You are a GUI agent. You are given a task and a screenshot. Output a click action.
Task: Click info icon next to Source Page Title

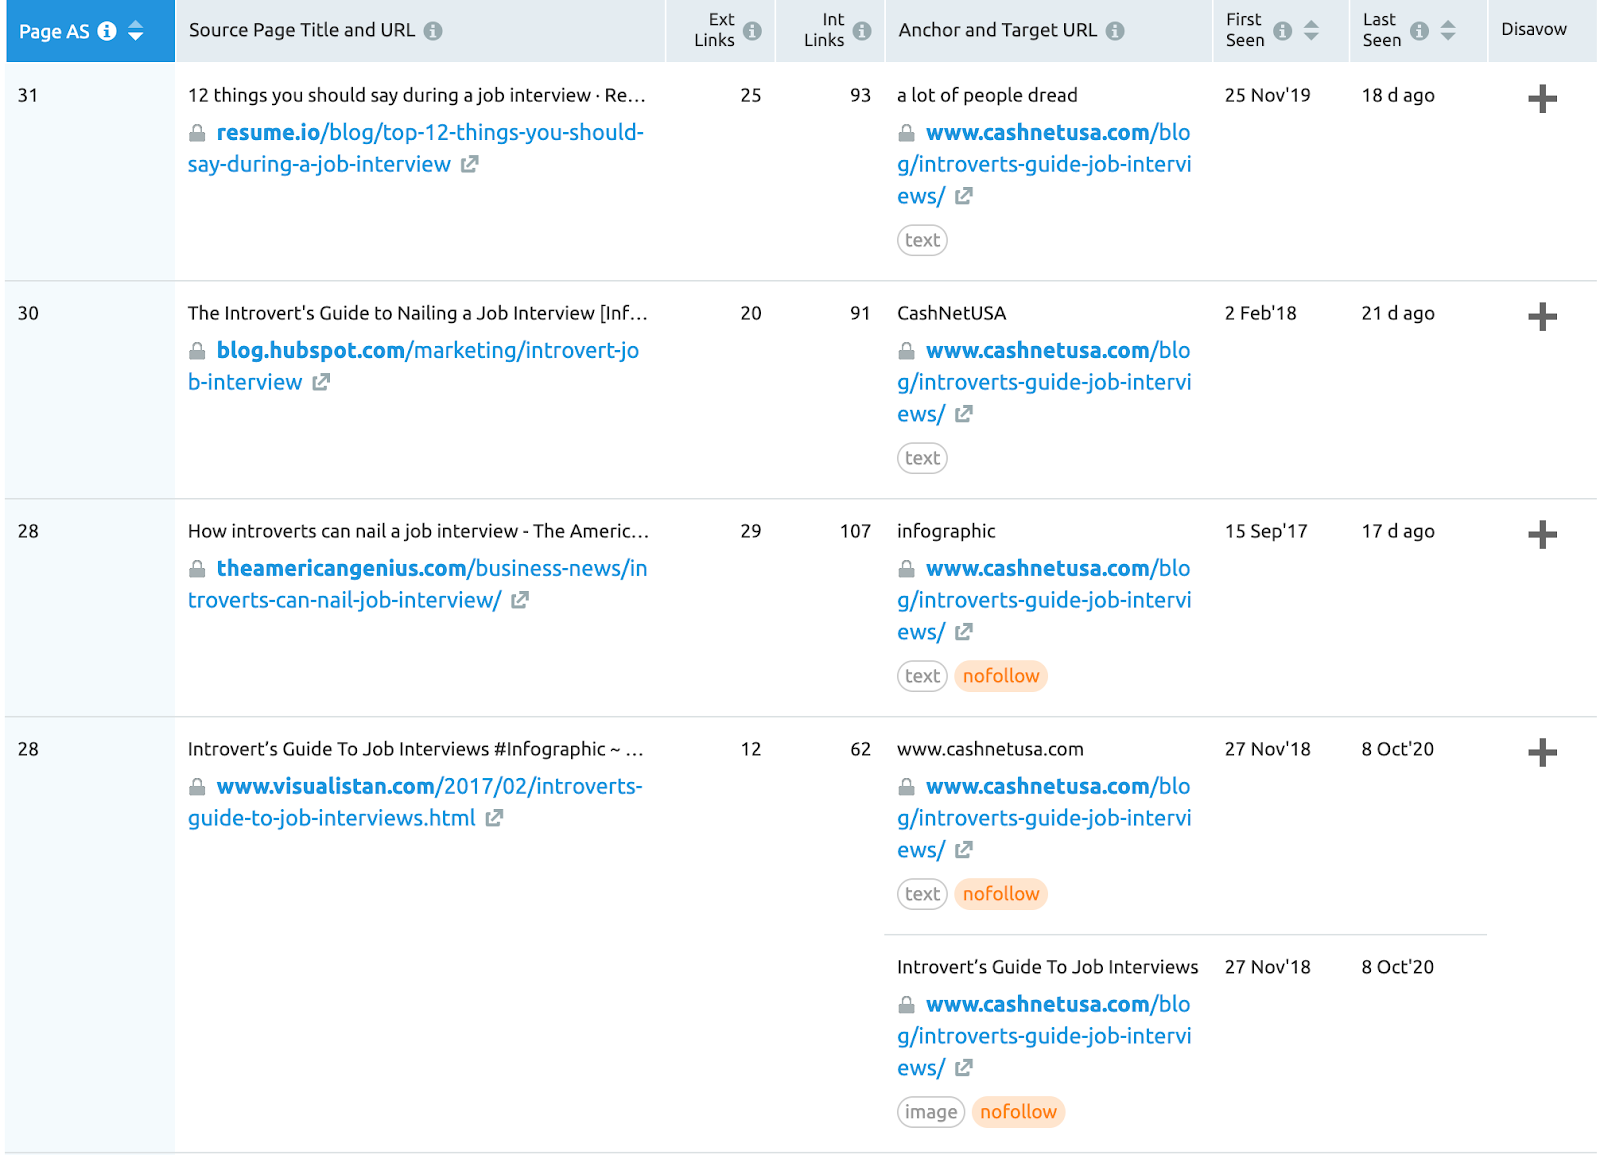tap(433, 31)
